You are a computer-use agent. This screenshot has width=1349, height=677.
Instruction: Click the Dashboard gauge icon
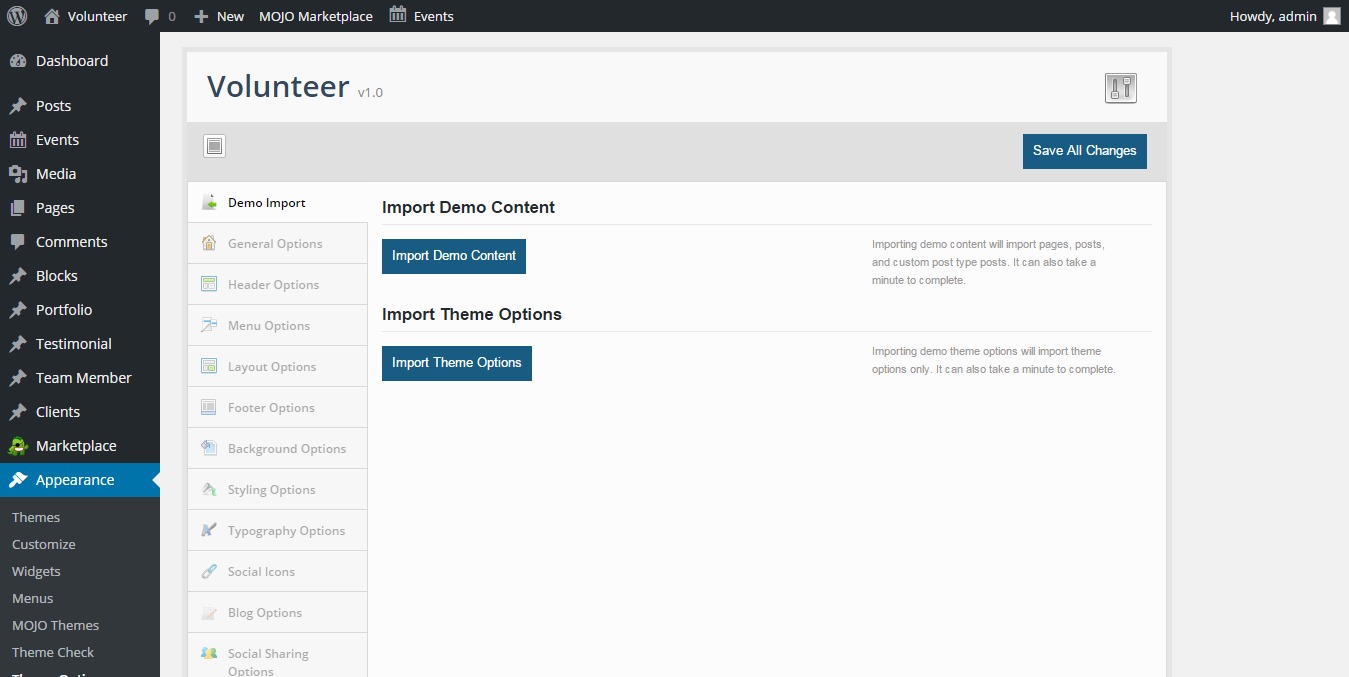(x=18, y=61)
